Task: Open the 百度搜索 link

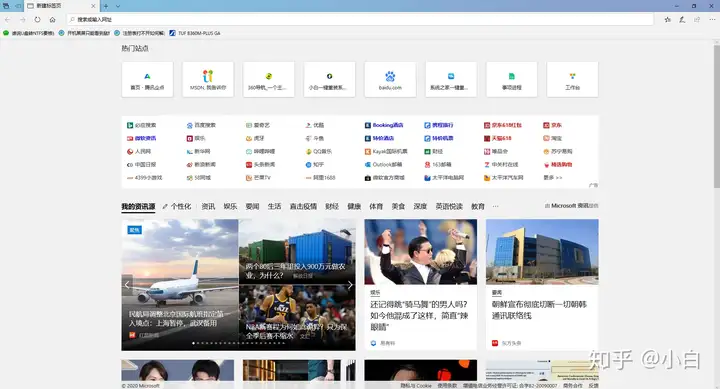Action: [201, 125]
